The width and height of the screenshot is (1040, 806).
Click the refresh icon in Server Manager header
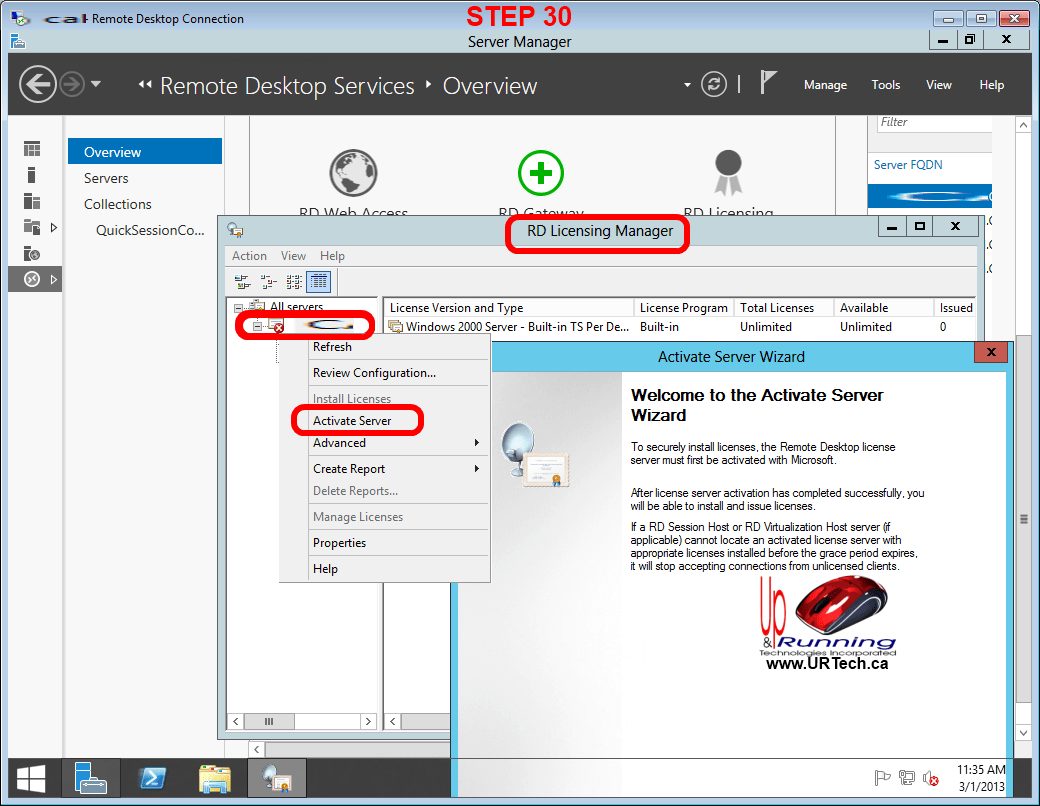click(x=713, y=85)
